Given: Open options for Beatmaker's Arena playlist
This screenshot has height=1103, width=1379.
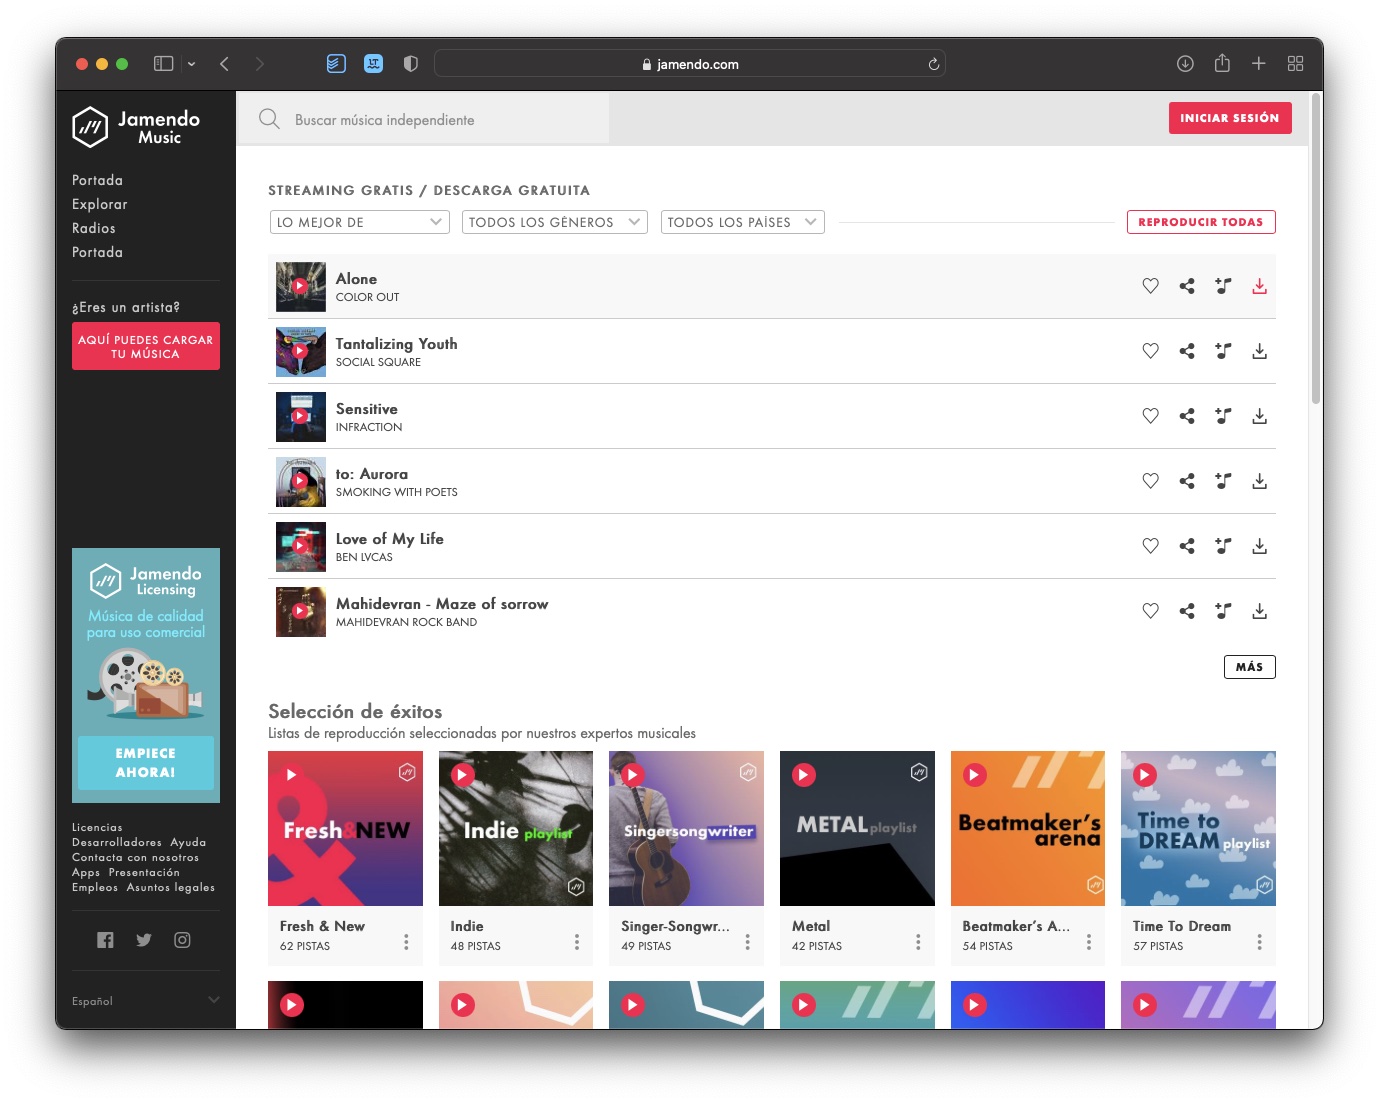Looking at the screenshot, I should (x=1089, y=942).
